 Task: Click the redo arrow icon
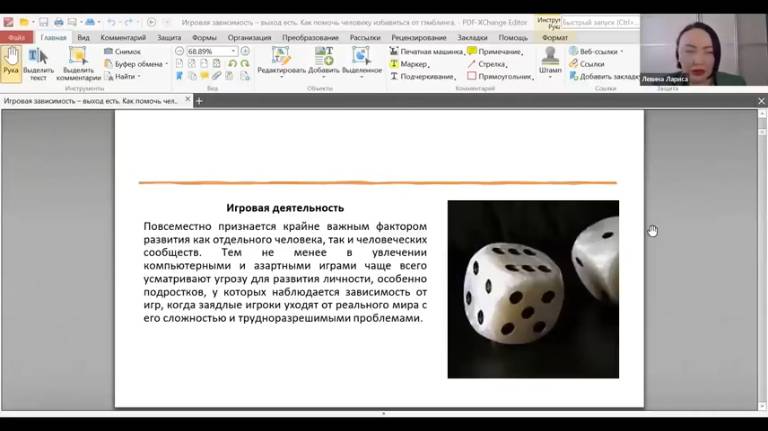(x=129, y=22)
